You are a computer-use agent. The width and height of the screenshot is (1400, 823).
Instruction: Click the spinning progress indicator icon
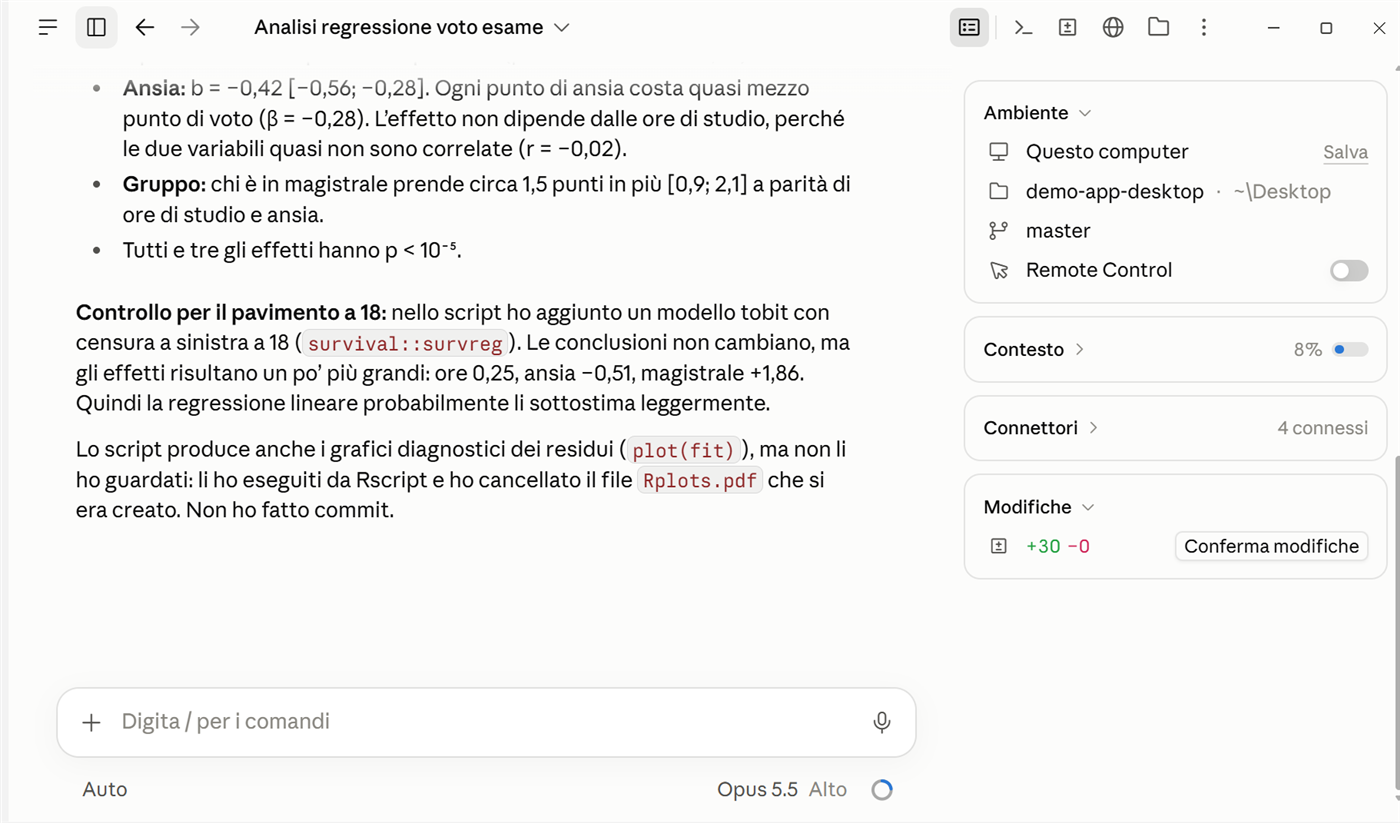[x=881, y=790]
